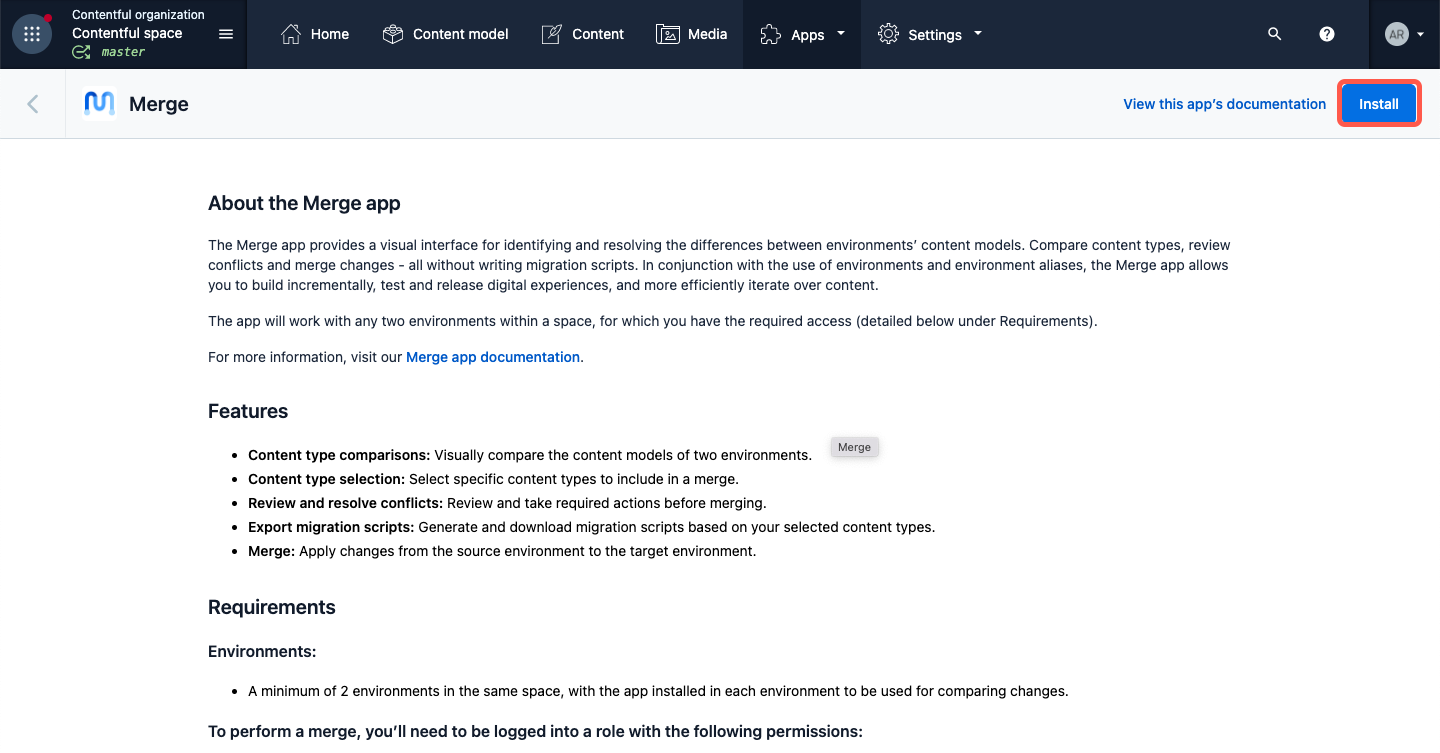Screen dimensions: 1440x753
Task: Click the Merge app logo
Action: click(x=98, y=103)
